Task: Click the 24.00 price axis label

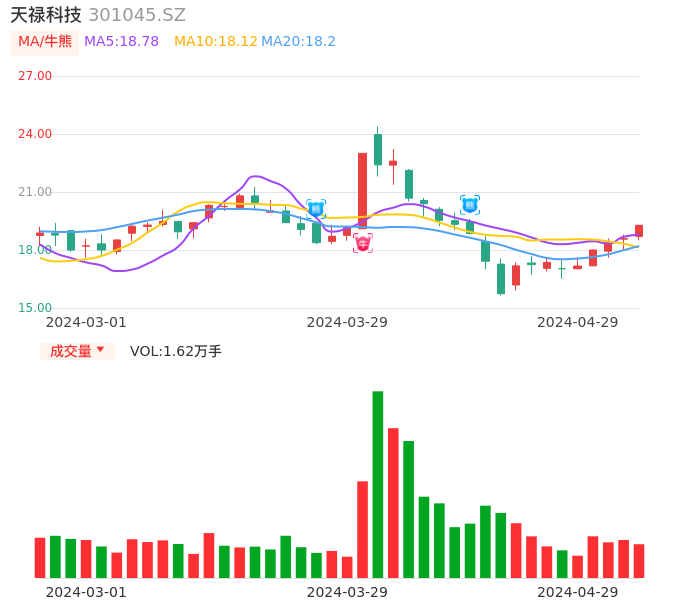Action: point(35,134)
